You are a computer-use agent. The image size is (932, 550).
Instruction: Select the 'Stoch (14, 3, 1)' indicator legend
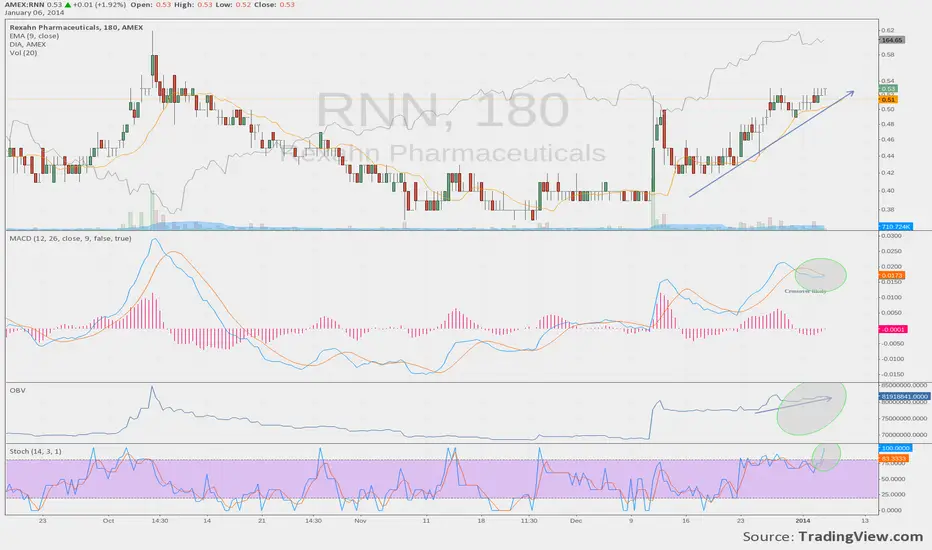[35, 451]
